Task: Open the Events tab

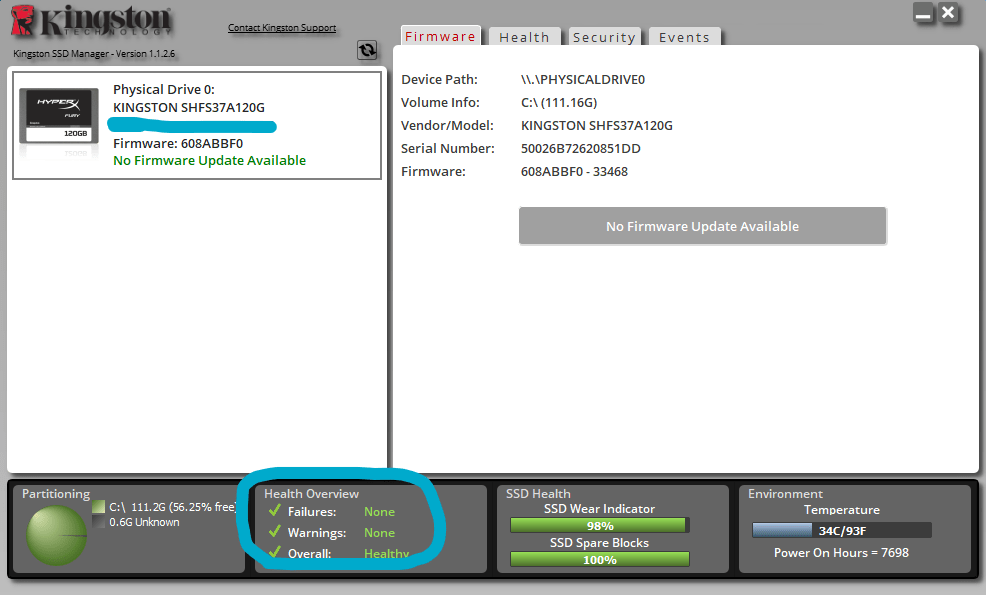Action: 684,37
